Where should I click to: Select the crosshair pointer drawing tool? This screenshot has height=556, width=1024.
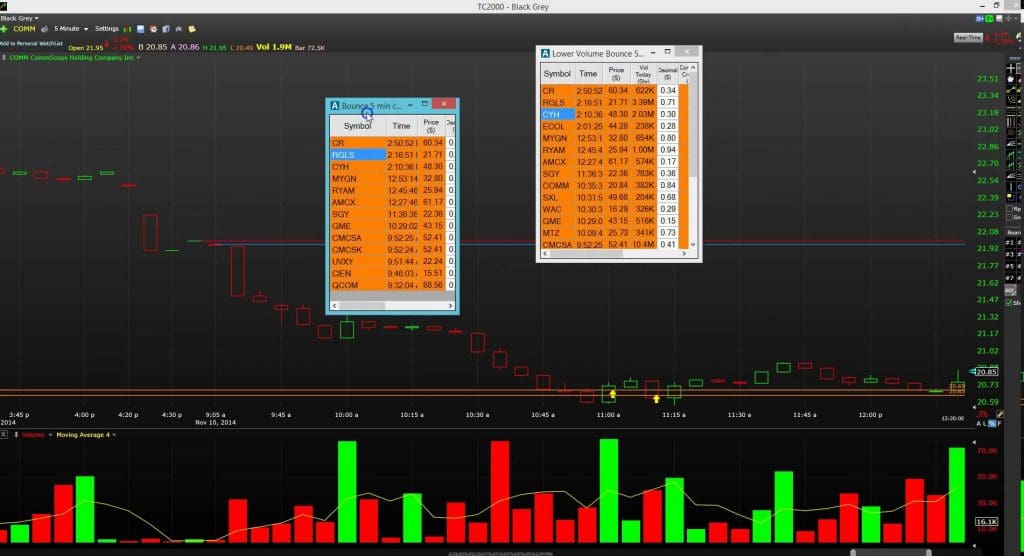click(1011, 68)
